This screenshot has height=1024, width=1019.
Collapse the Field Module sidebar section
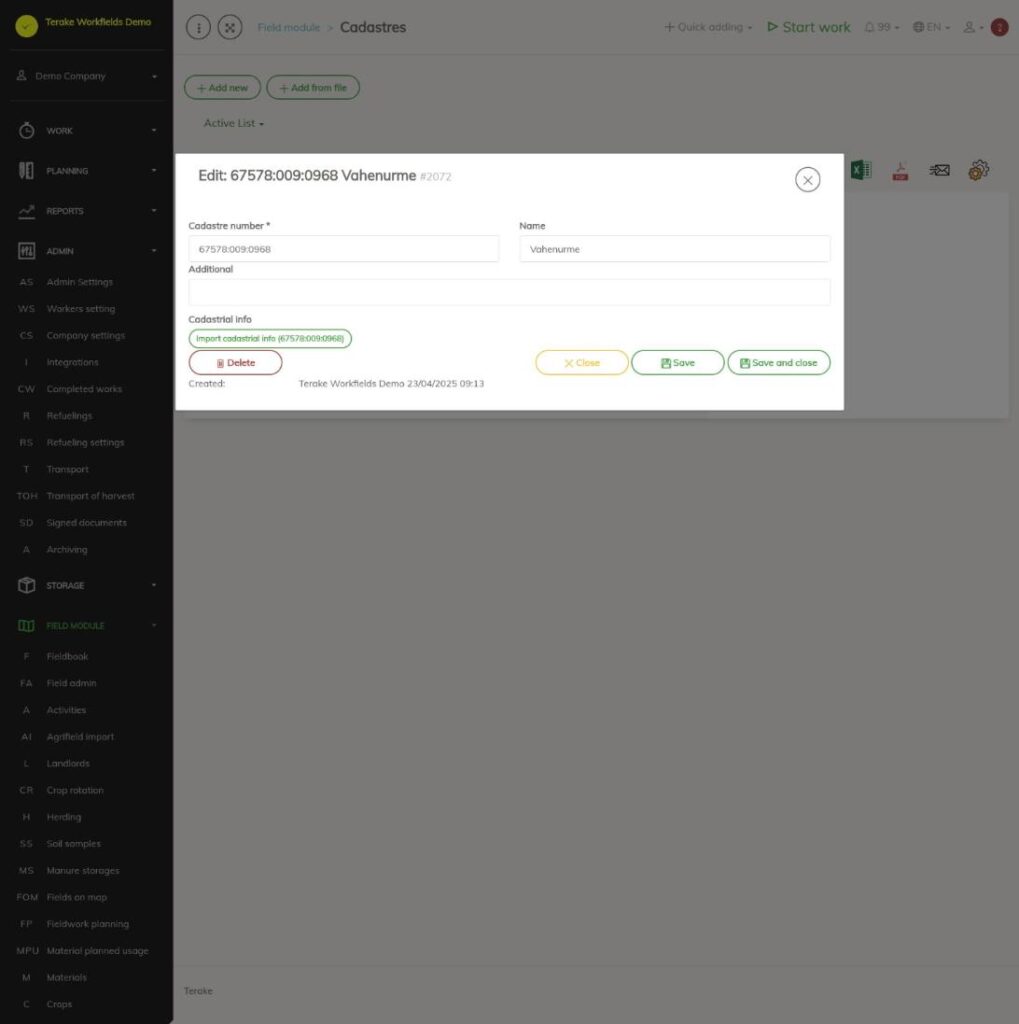tap(87, 626)
